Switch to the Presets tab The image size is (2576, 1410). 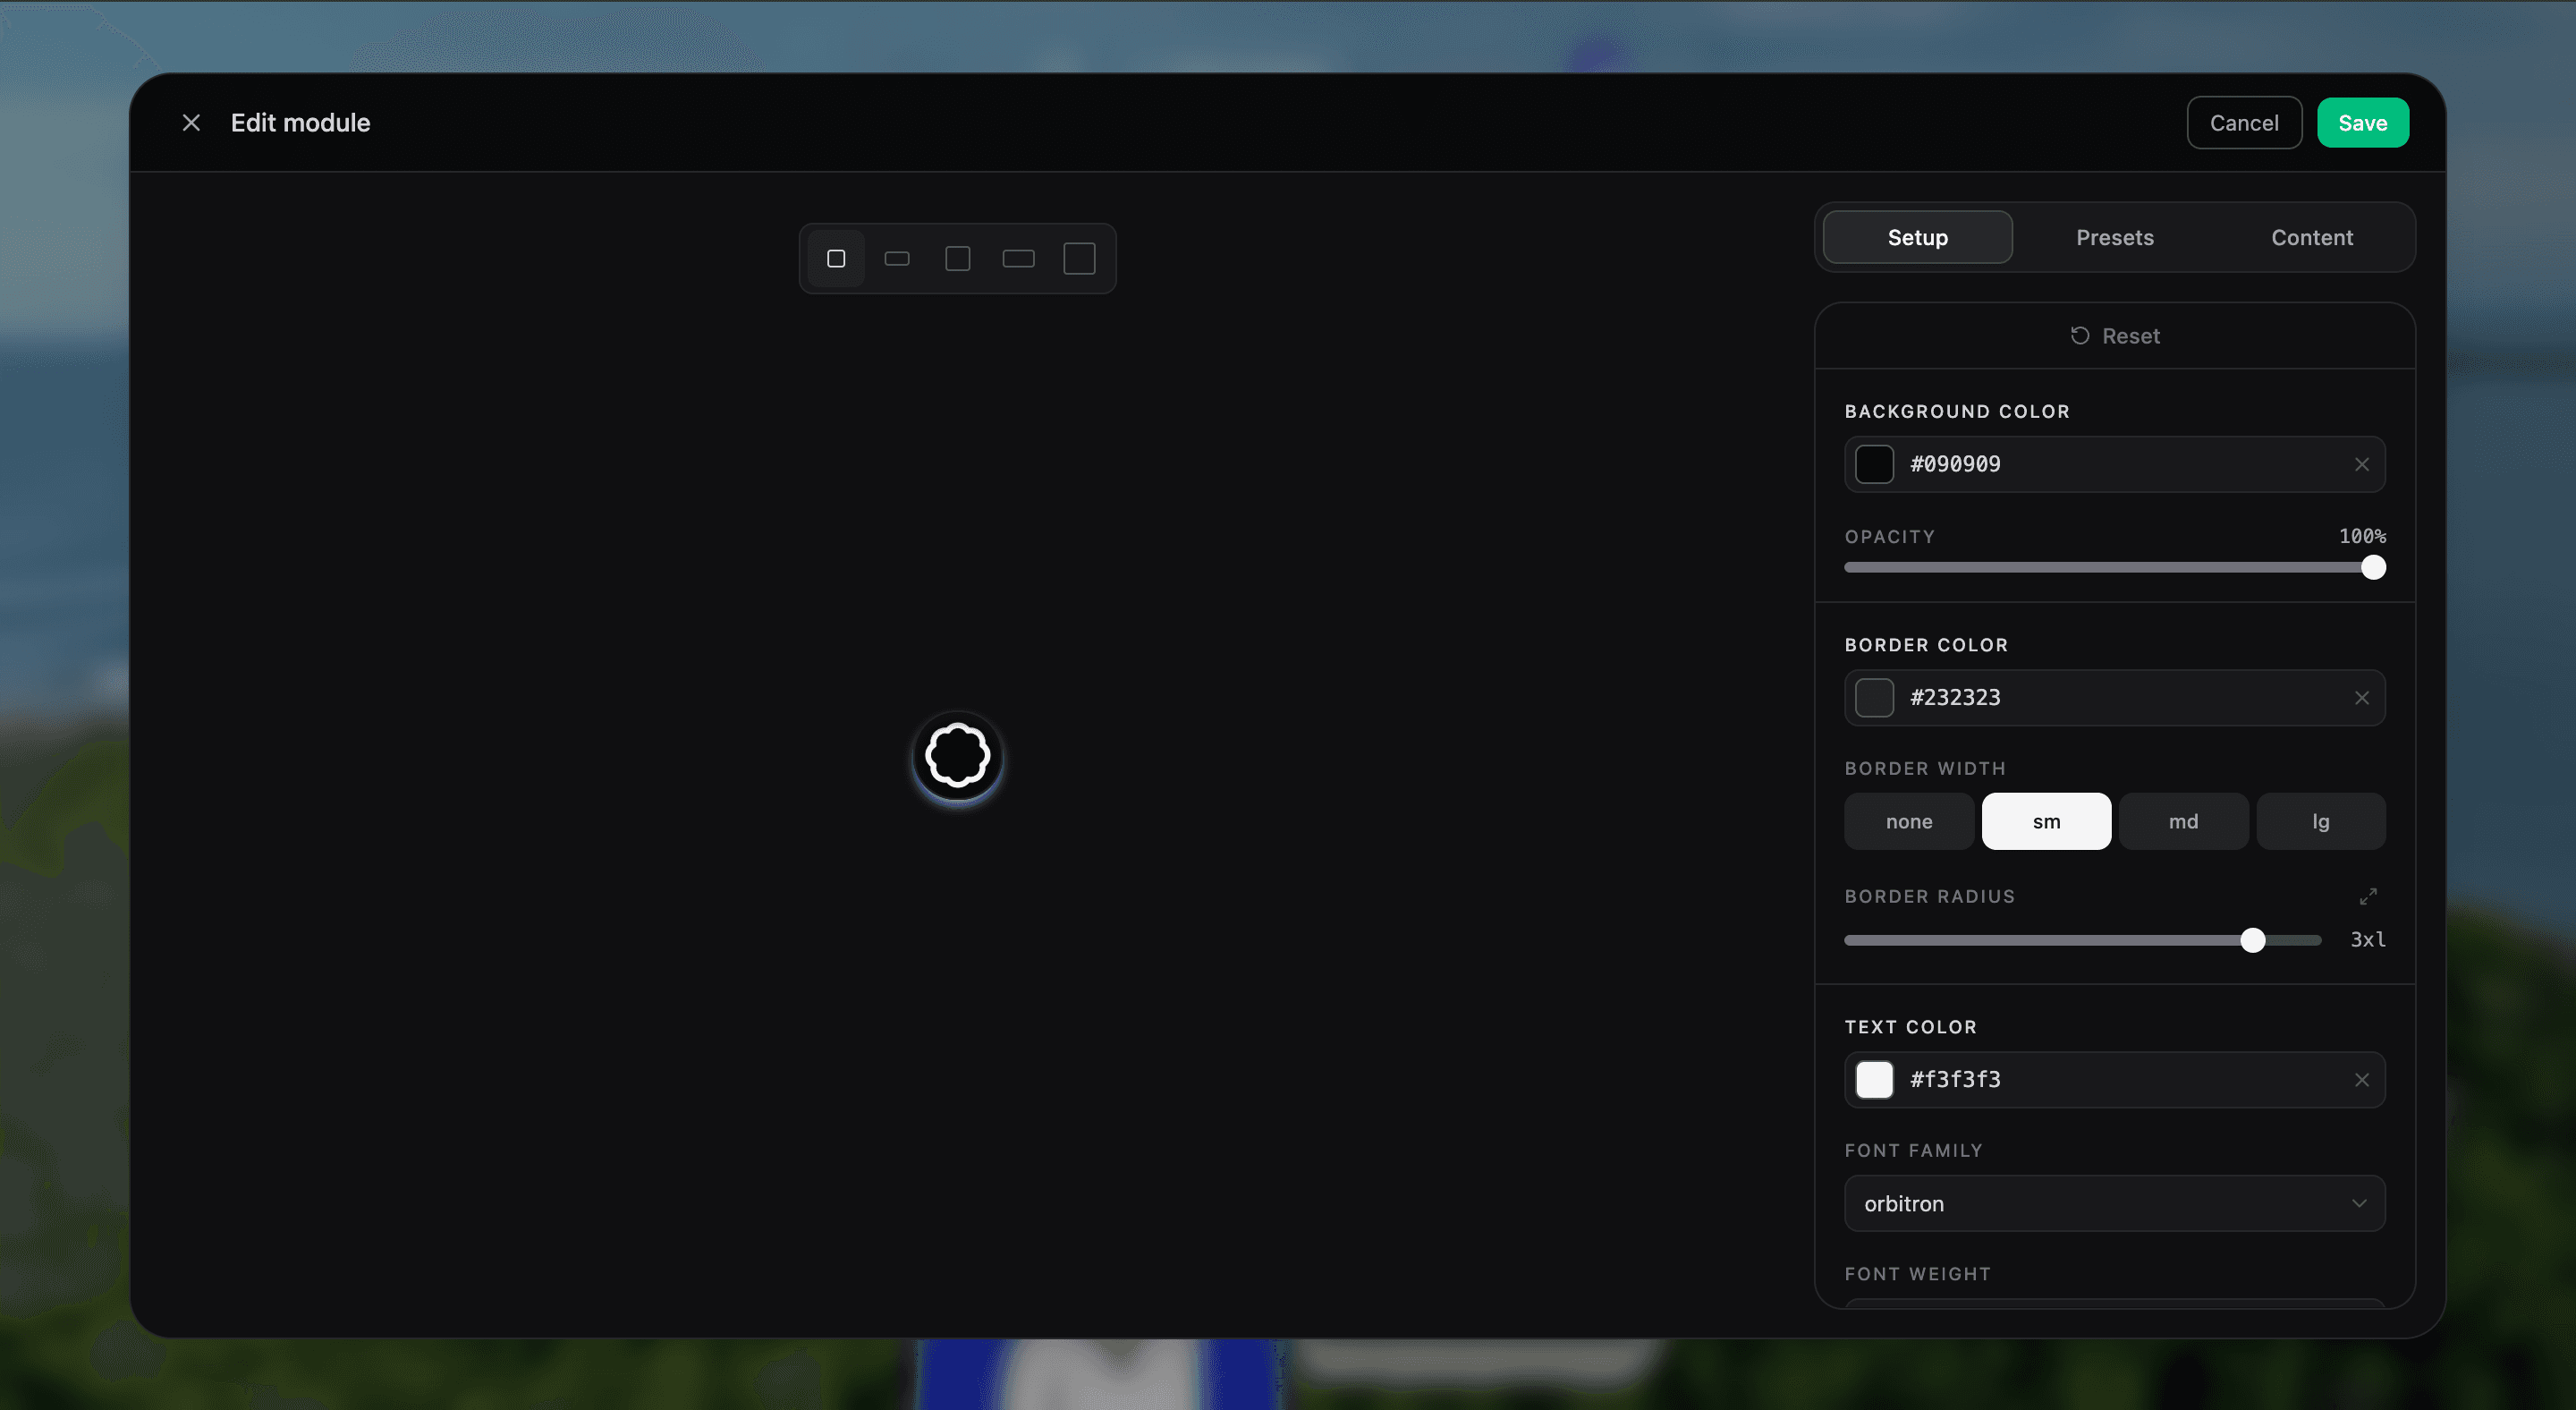point(2114,238)
